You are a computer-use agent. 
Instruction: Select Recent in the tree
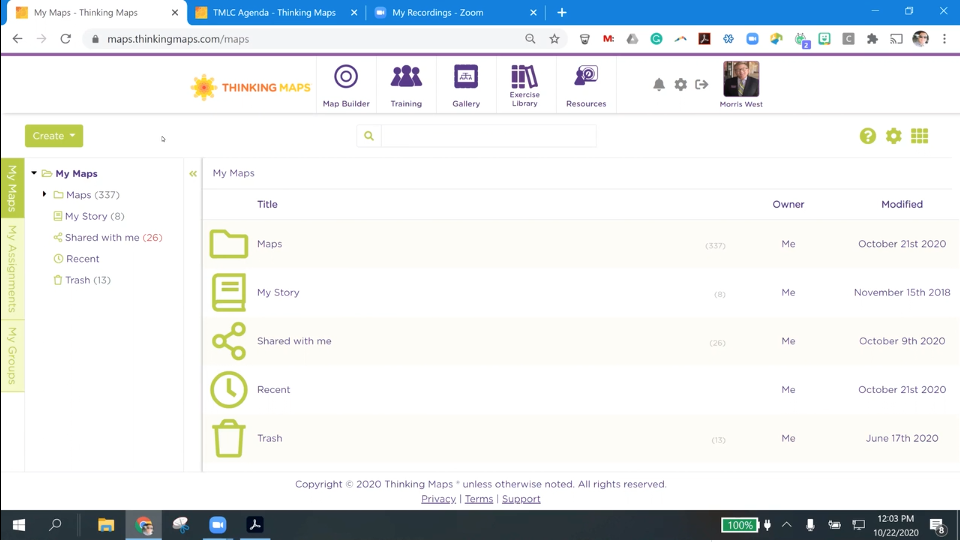pyautogui.click(x=82, y=258)
